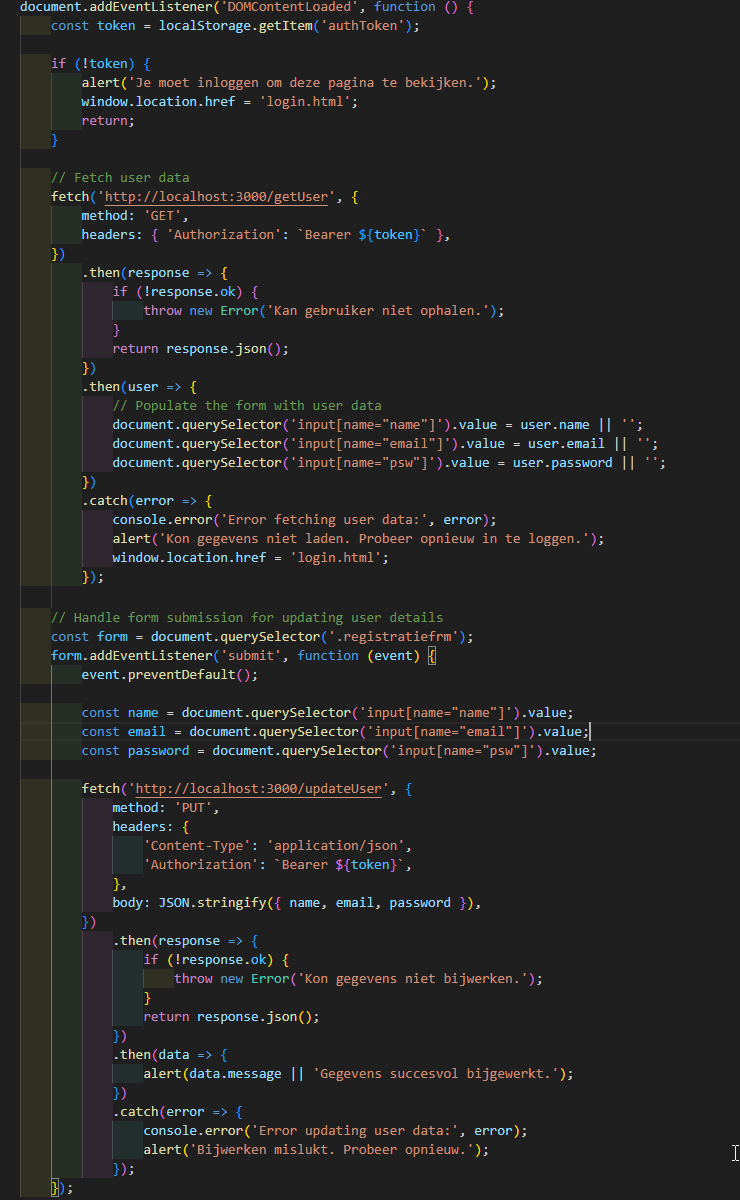Place cursor on event.preventDefault() line
Screen dimensions: 740x1200
tap(169, 675)
